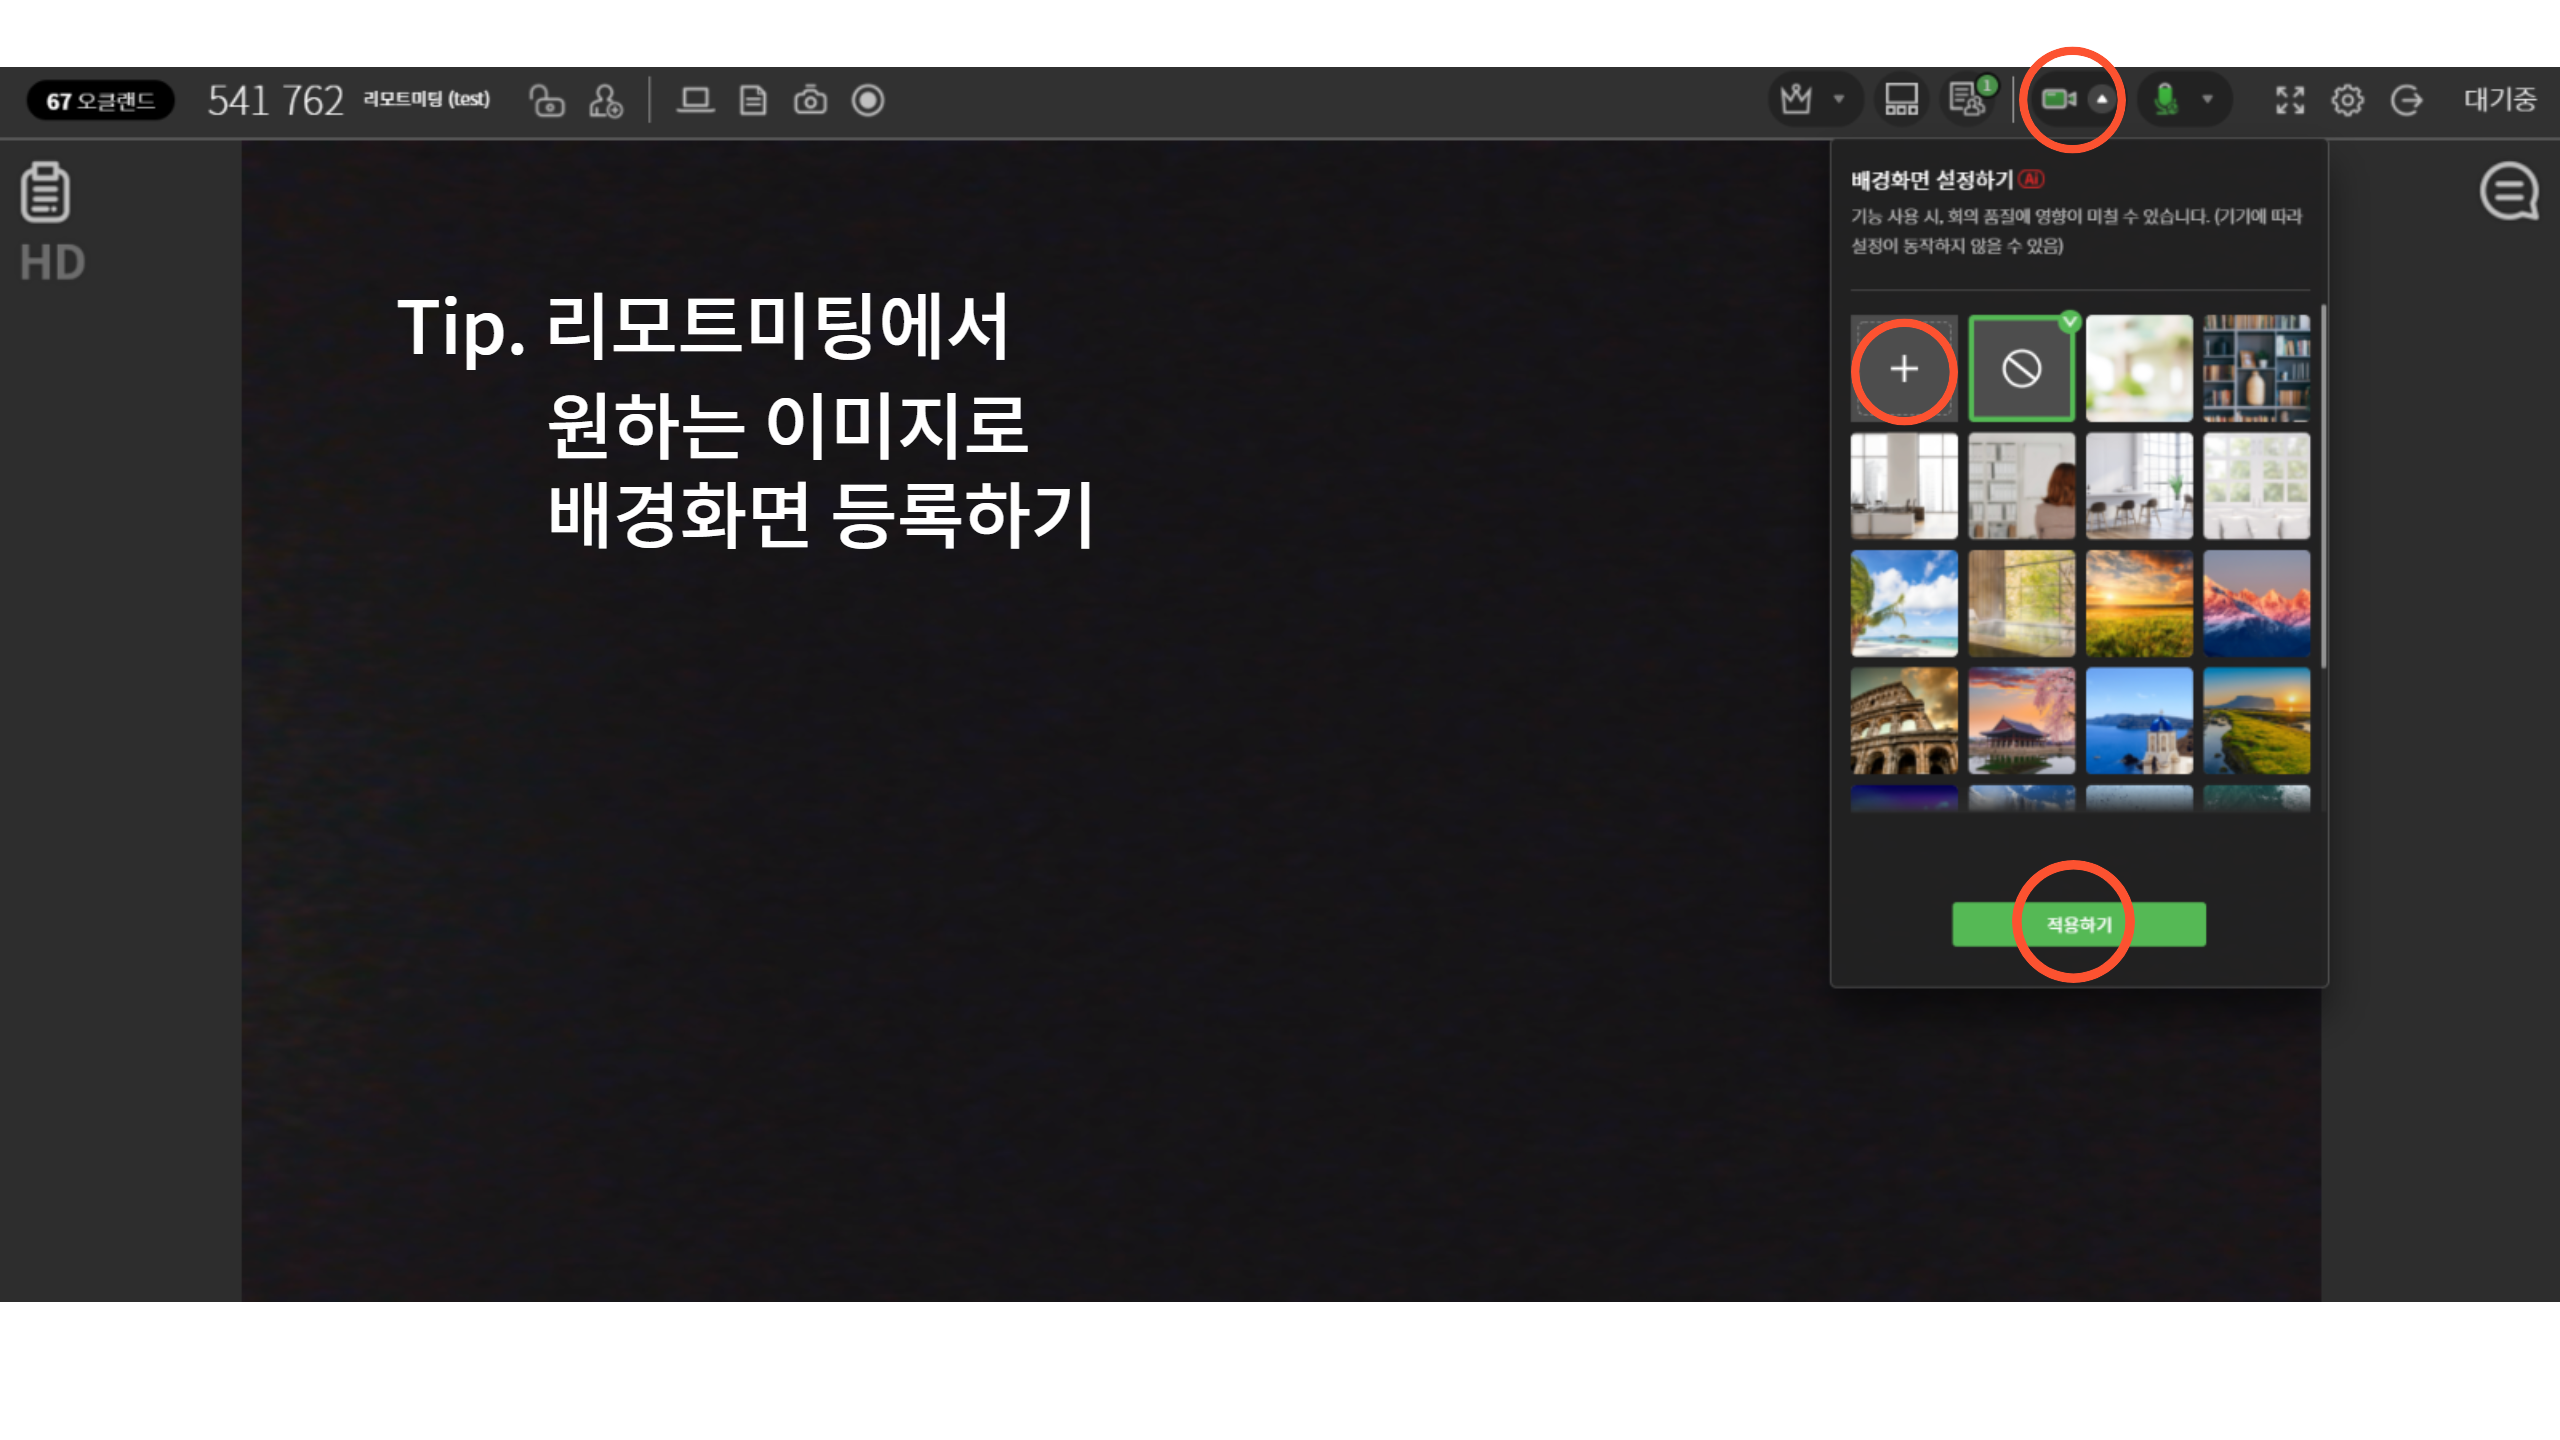2560x1440 pixels.
Task: Start recording with the record icon
Action: pos(868,100)
